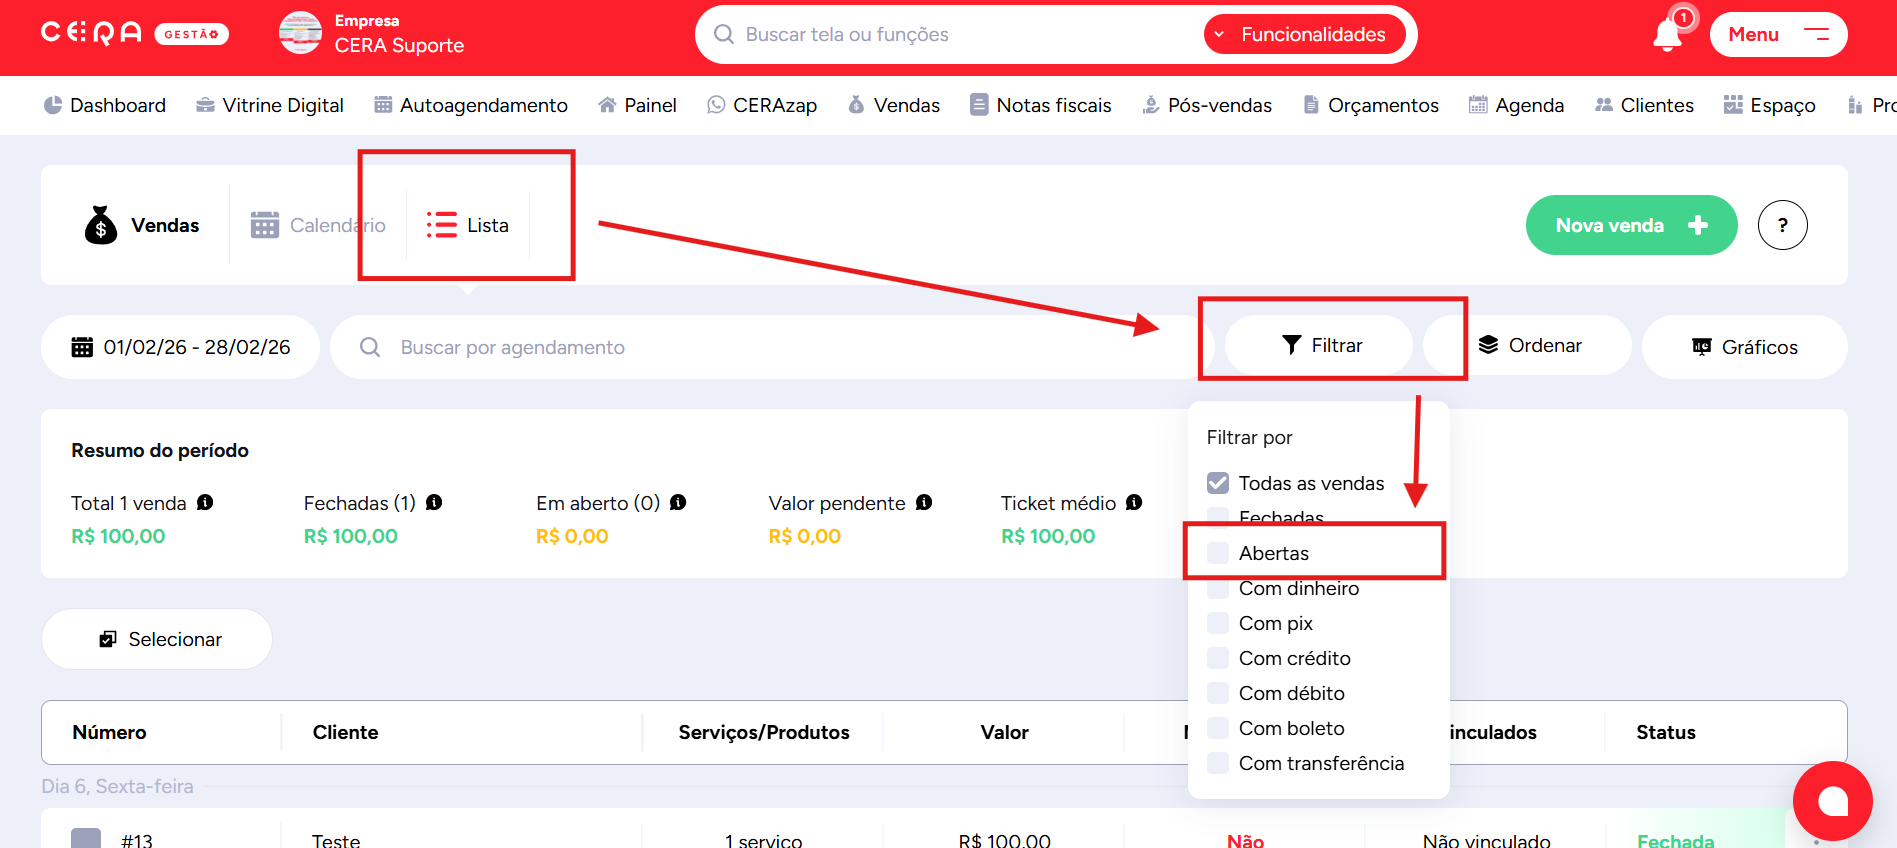Click the Buscar por agendamento search field
This screenshot has height=848, width=1897.
tap(760, 347)
